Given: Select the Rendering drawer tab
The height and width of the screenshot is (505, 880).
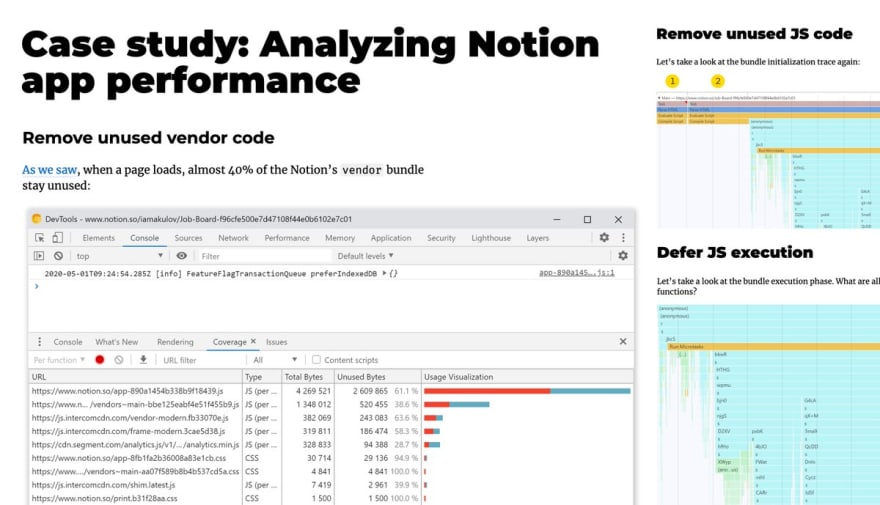Looking at the screenshot, I should point(175,342).
